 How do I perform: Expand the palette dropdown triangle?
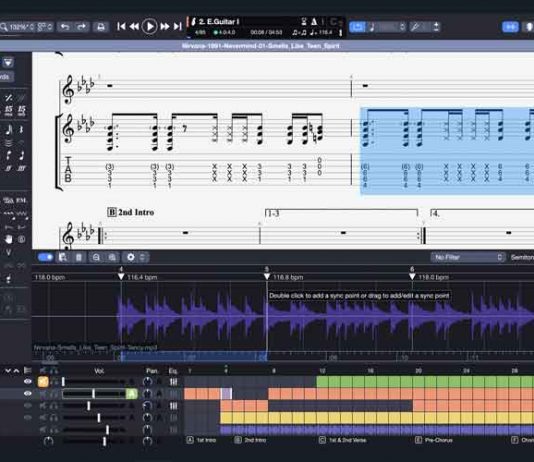tap(8, 62)
